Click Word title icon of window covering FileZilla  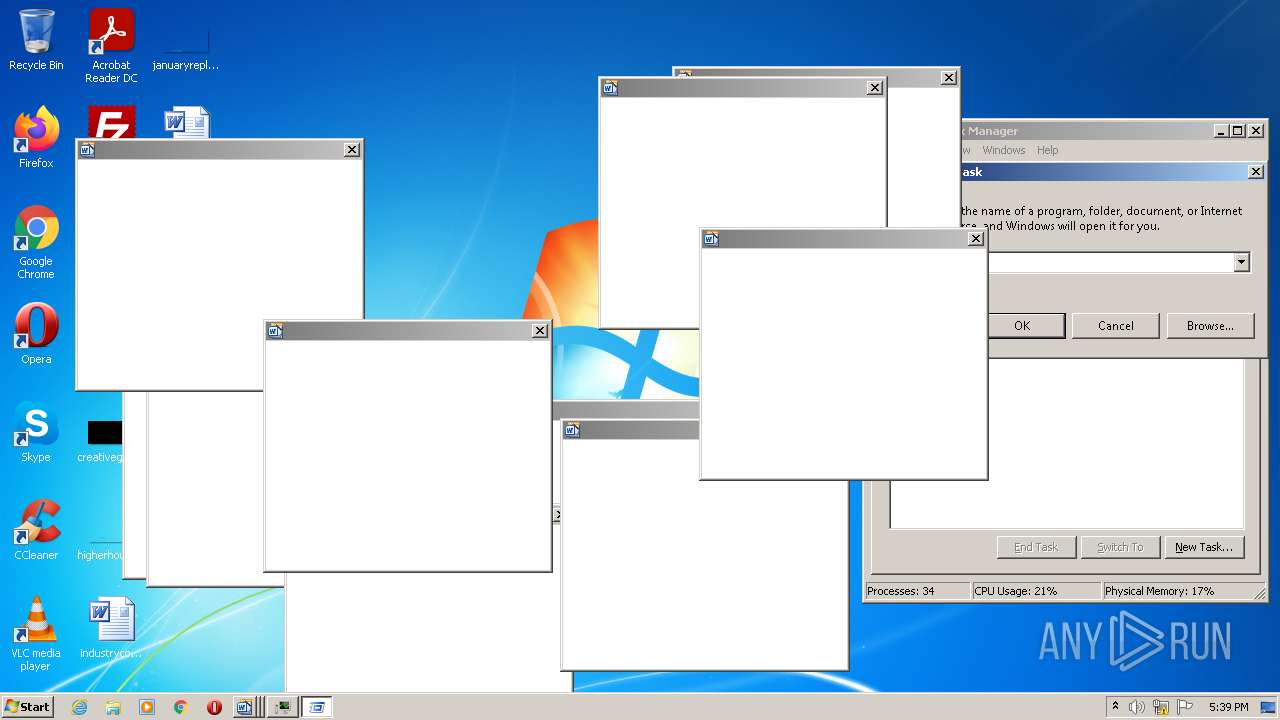click(87, 150)
